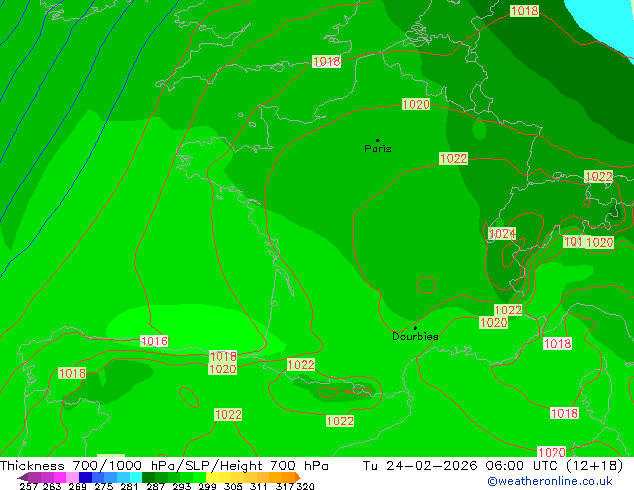Click the orange arrow at legend's right end
The image size is (634, 490).
pos(298,477)
